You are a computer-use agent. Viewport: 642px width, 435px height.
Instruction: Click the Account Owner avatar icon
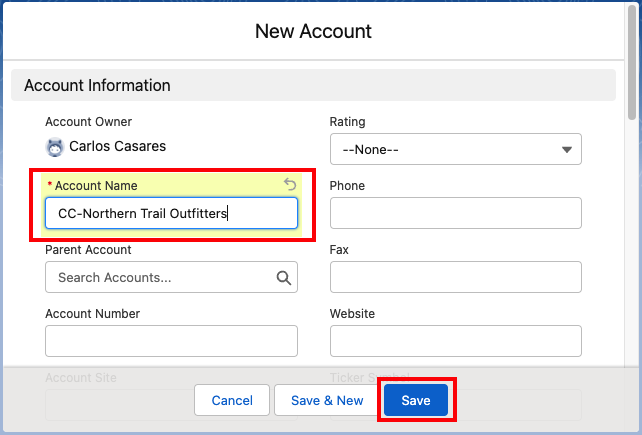(55, 147)
